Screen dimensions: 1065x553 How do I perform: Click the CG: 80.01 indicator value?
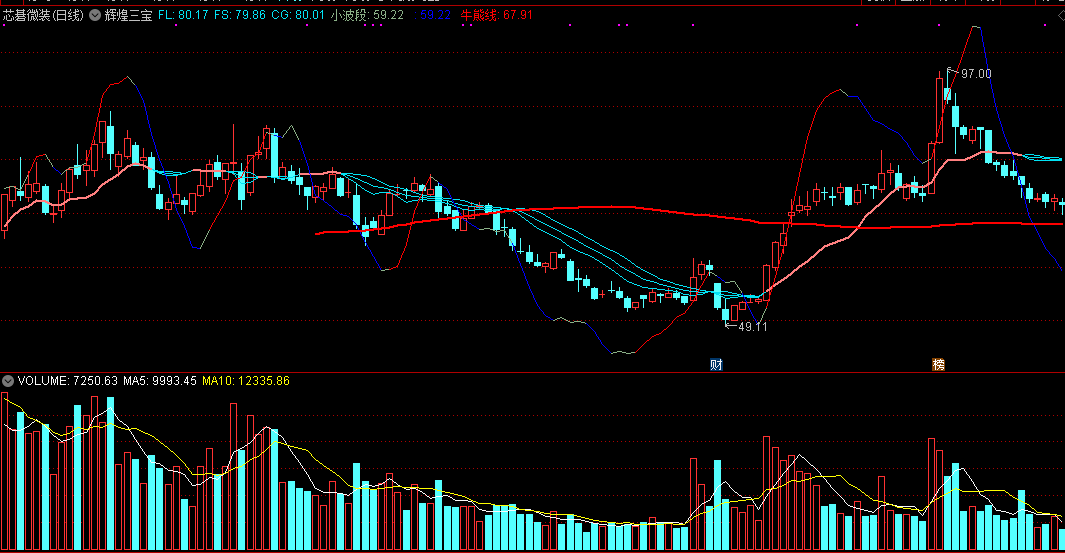coord(297,15)
